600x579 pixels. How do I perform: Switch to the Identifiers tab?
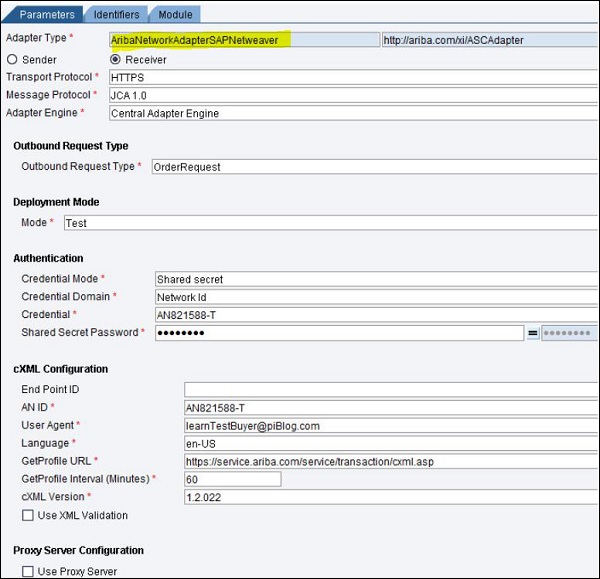(117, 15)
